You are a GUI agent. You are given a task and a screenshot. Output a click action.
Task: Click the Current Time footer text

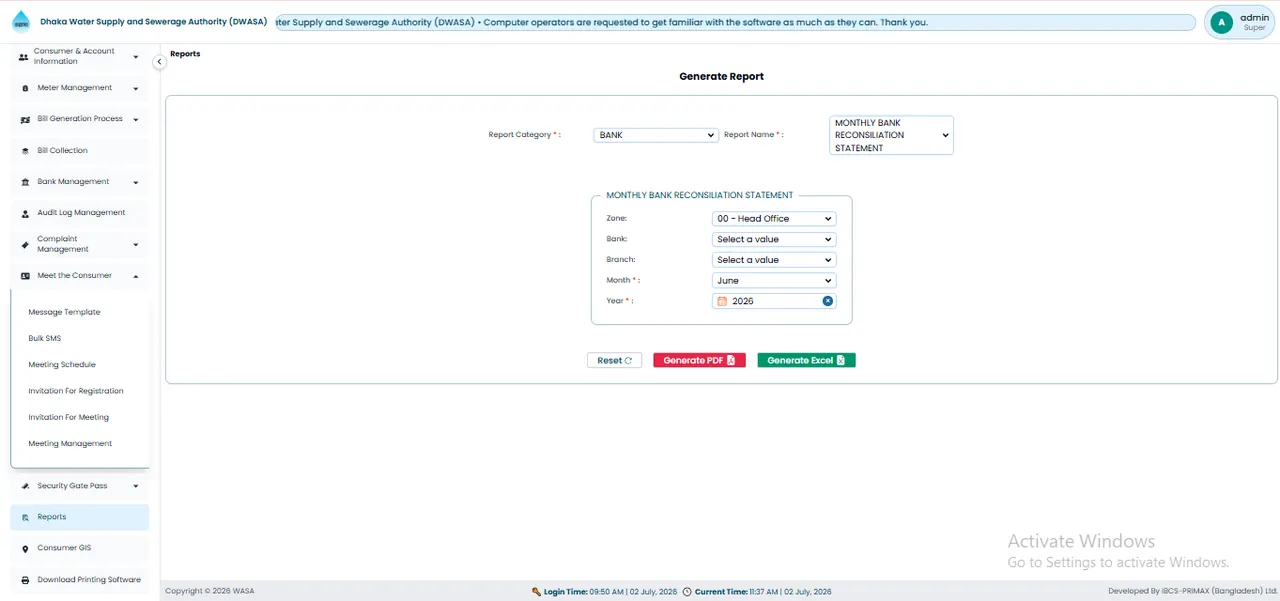(x=763, y=592)
